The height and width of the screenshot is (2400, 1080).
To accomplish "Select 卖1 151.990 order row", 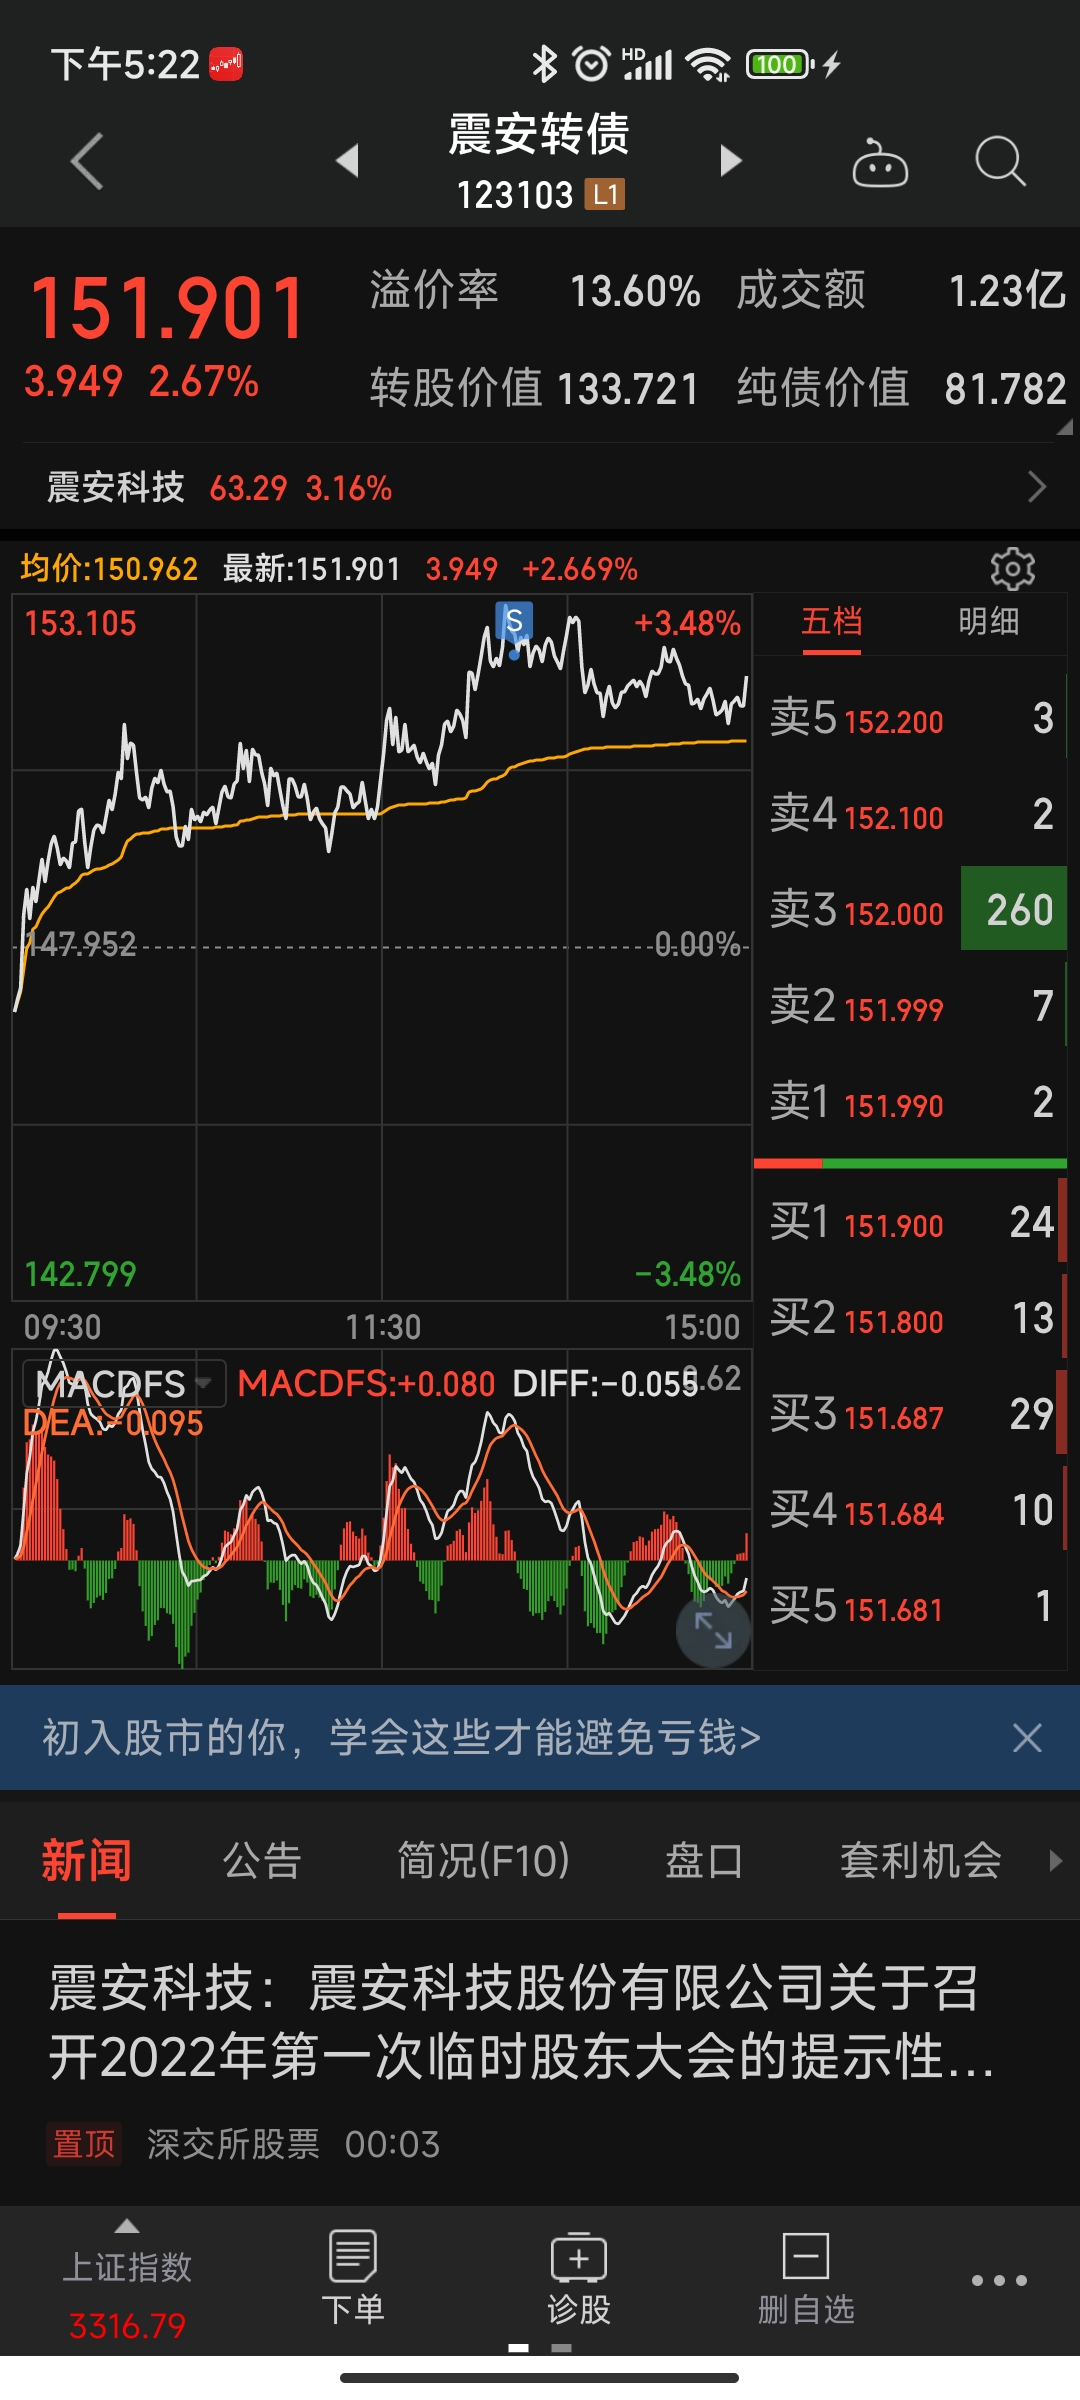I will click(910, 1102).
